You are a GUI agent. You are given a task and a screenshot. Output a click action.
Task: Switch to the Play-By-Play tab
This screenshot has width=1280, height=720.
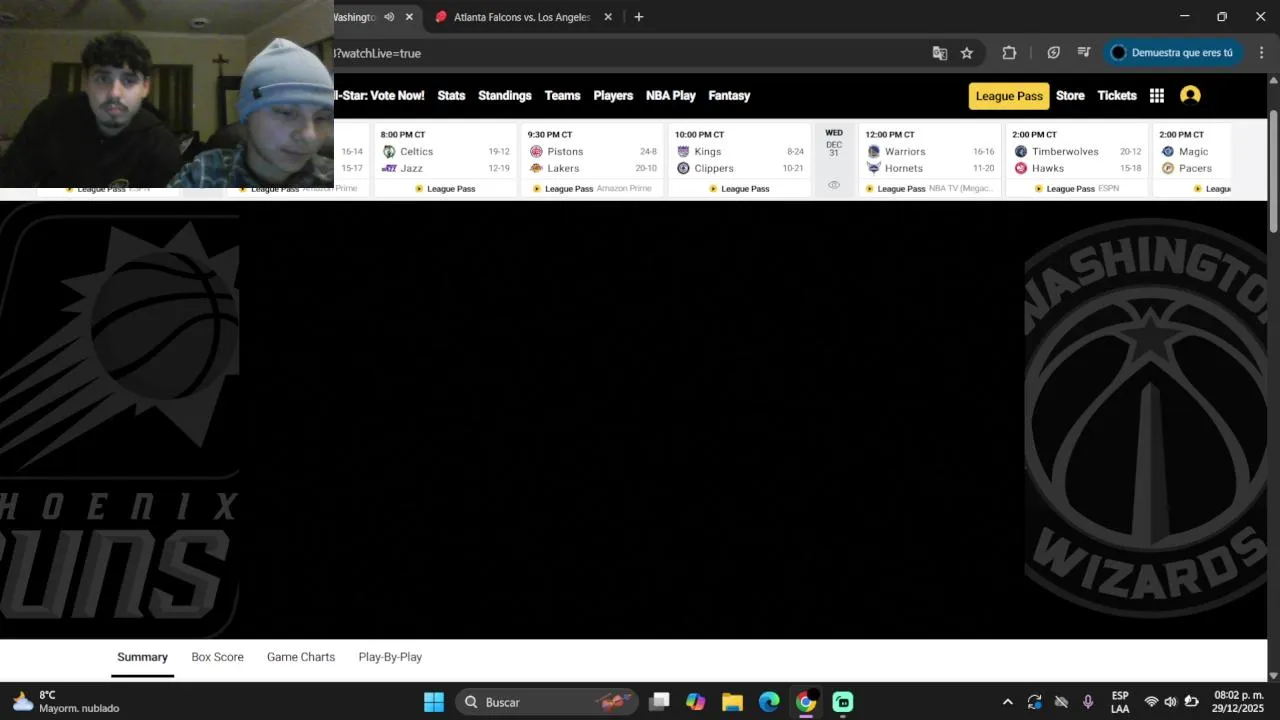[390, 657]
